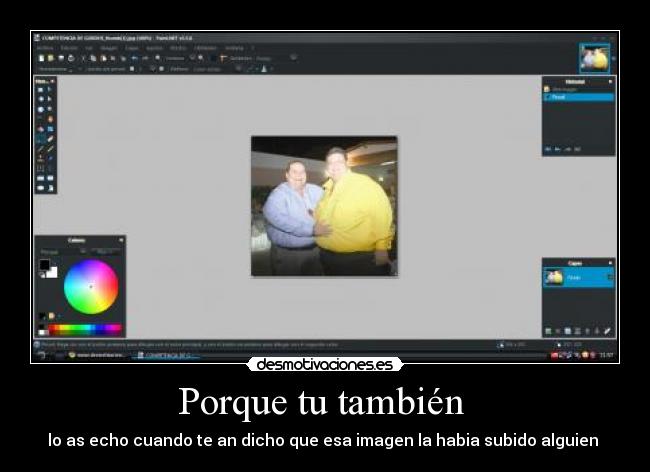Screen dimensions: 650x472
Task: Select the Abrir imagen entry in the Historial
Action: click(579, 89)
